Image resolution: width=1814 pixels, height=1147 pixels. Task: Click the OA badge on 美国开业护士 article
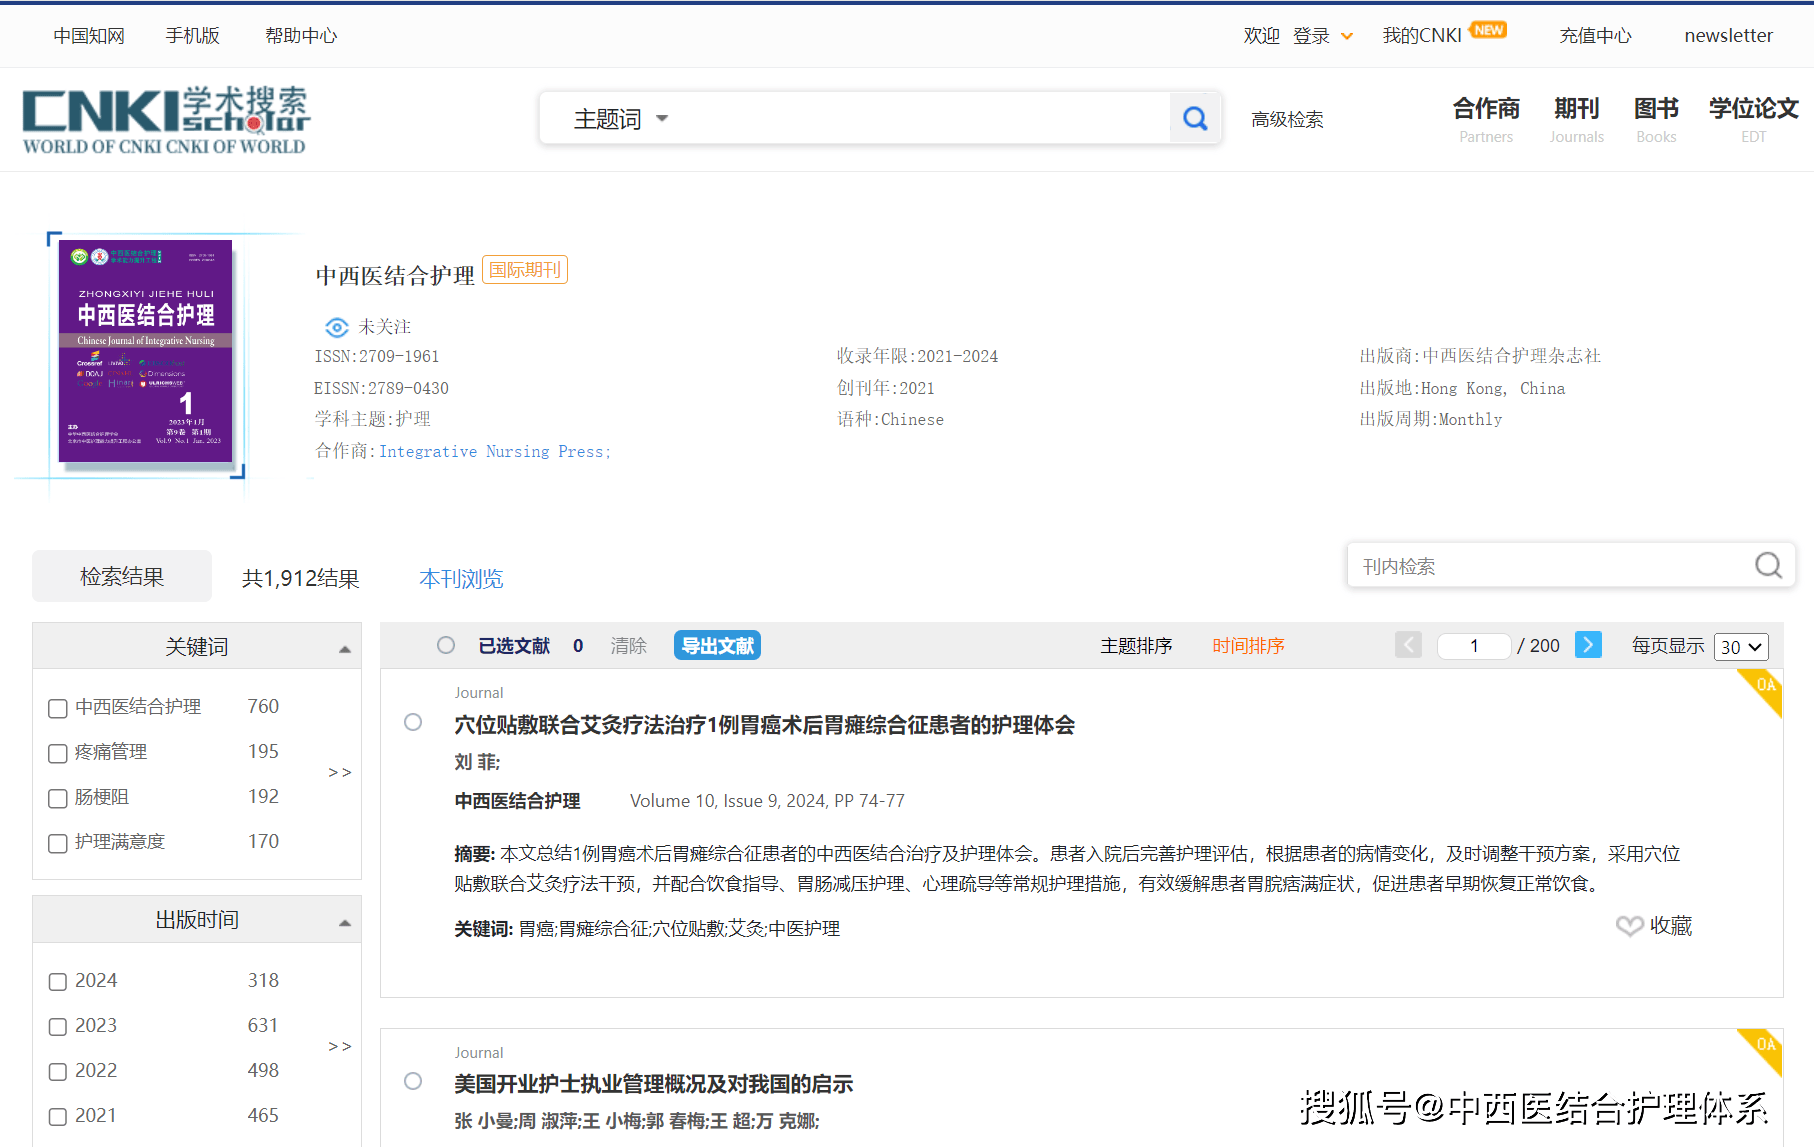click(x=1764, y=1048)
